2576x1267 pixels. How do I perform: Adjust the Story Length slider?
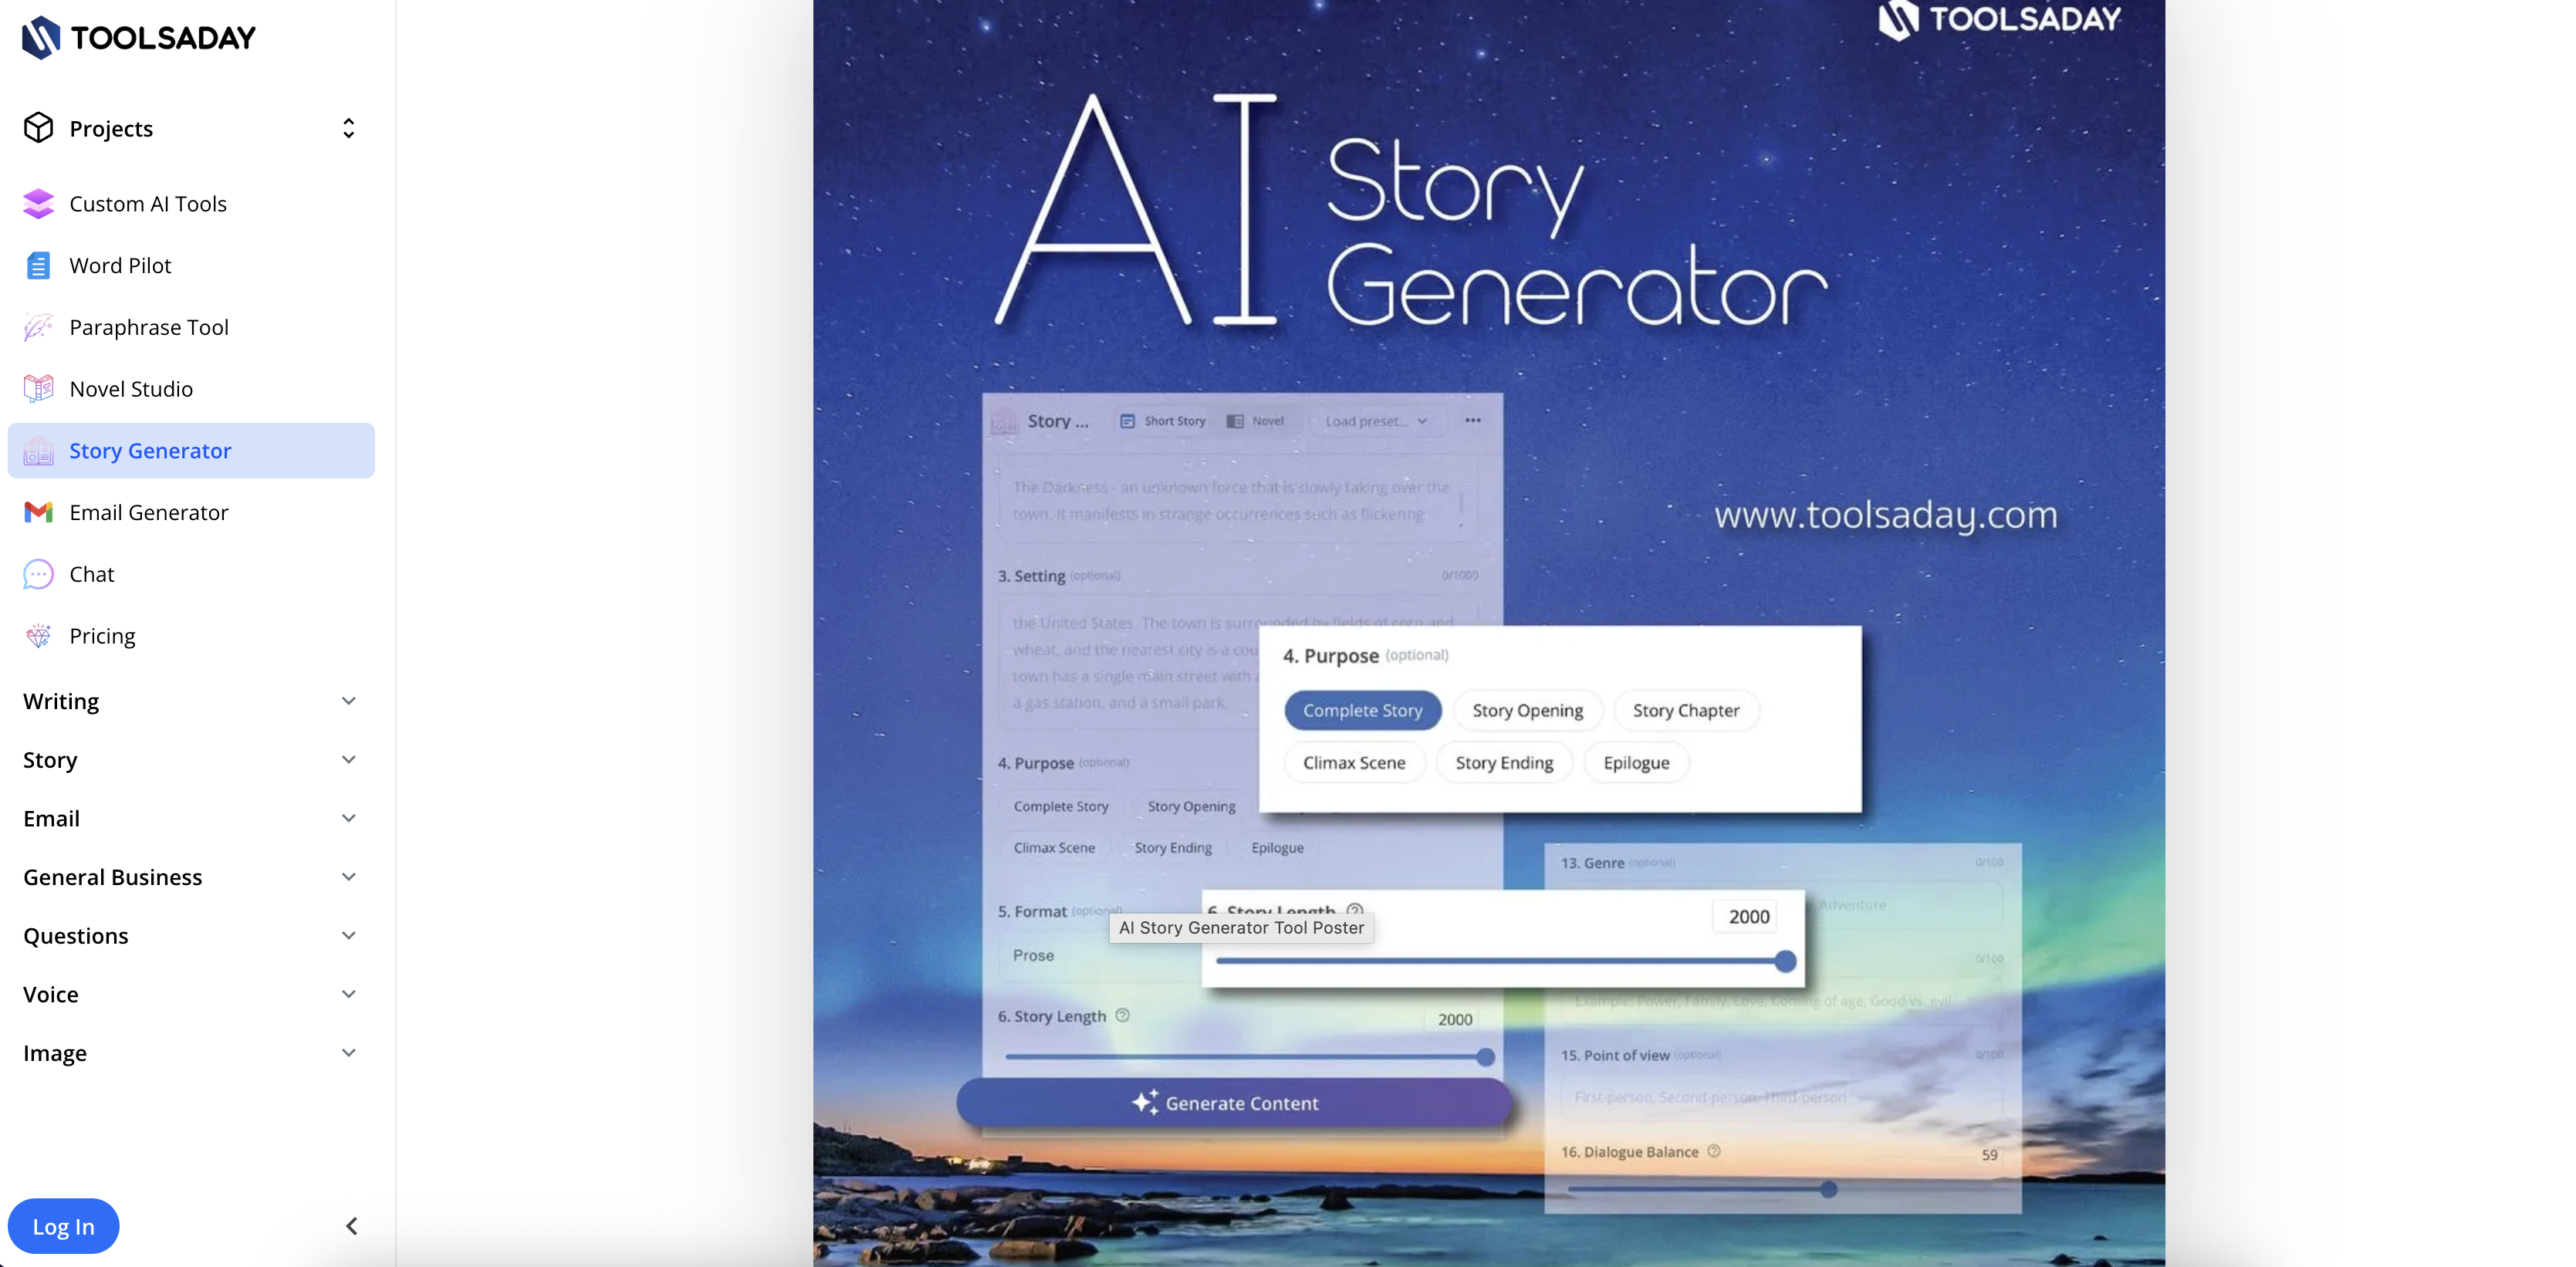click(1784, 961)
